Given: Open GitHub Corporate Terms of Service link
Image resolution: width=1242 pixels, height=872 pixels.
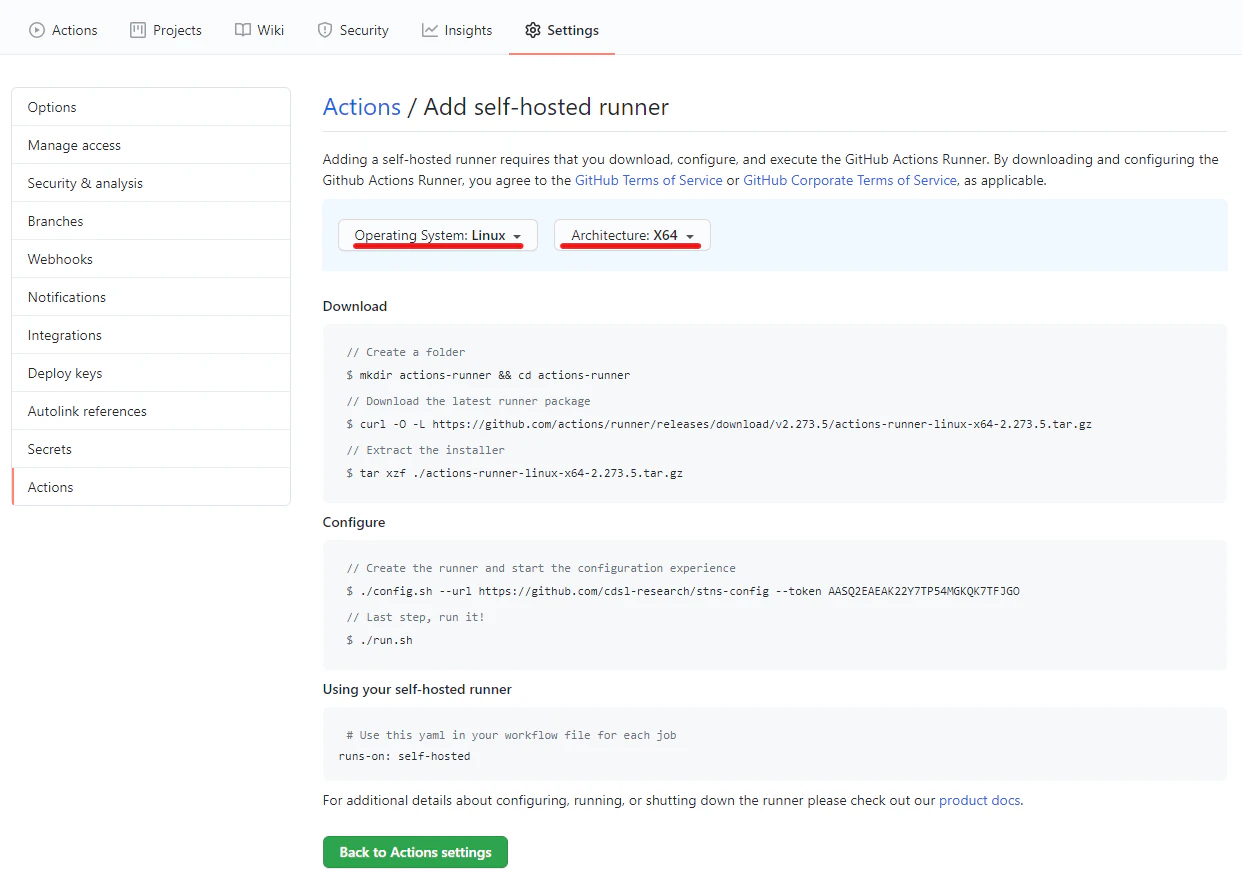Looking at the screenshot, I should coord(850,180).
